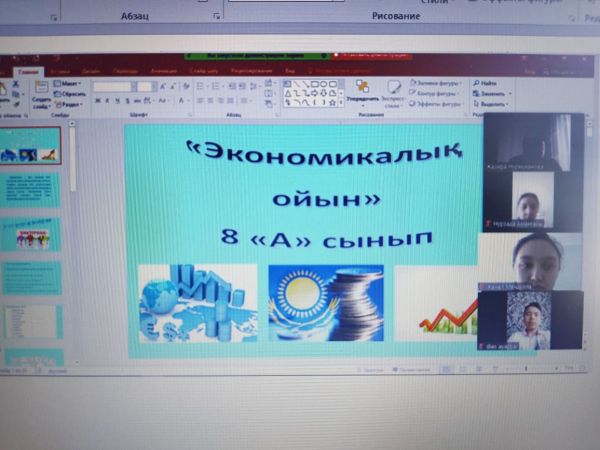Screen dimensions: 600x450
Task: Switch to the Вставка ribbon tab
Action: 62,71
